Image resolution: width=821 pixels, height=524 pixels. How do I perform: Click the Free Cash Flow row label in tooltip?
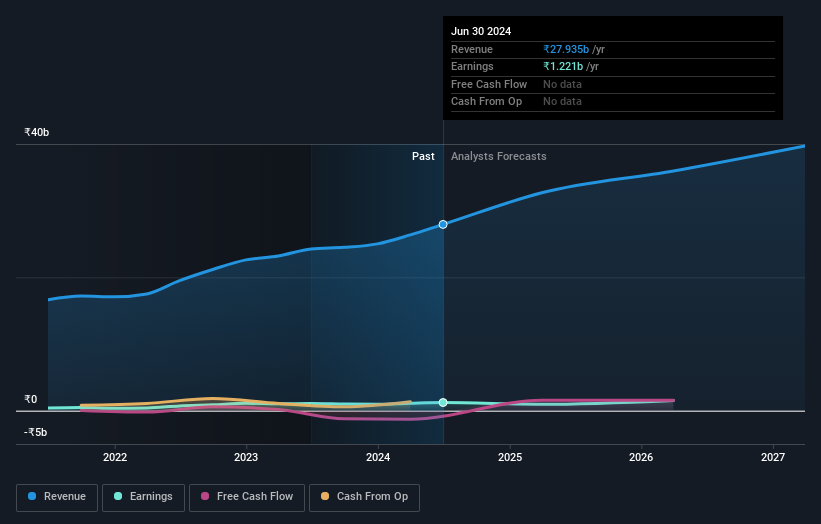tap(489, 84)
